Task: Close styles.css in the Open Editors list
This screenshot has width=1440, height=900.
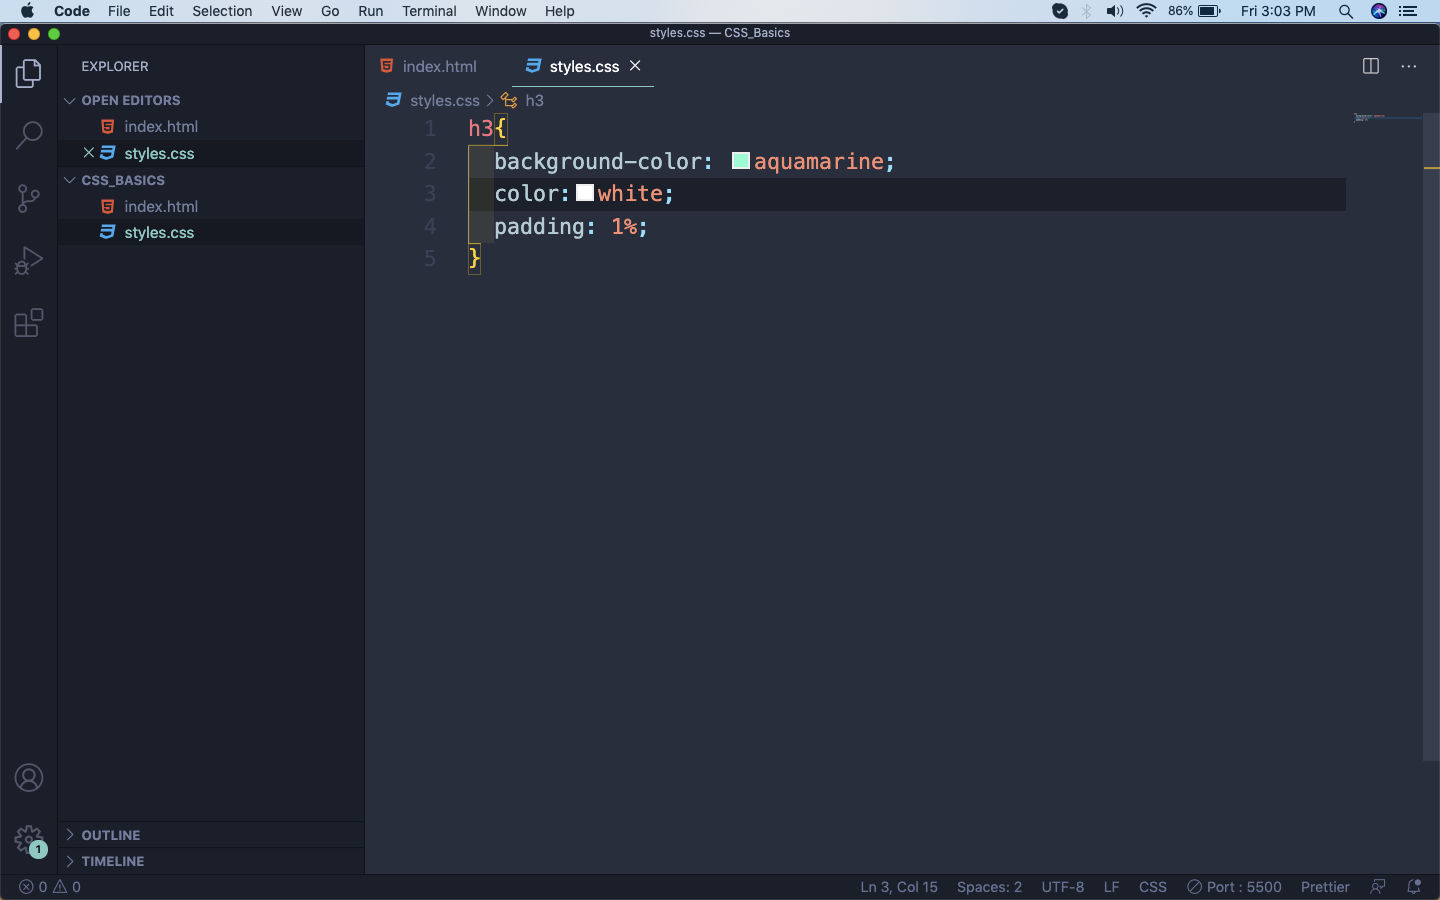Action: click(89, 153)
